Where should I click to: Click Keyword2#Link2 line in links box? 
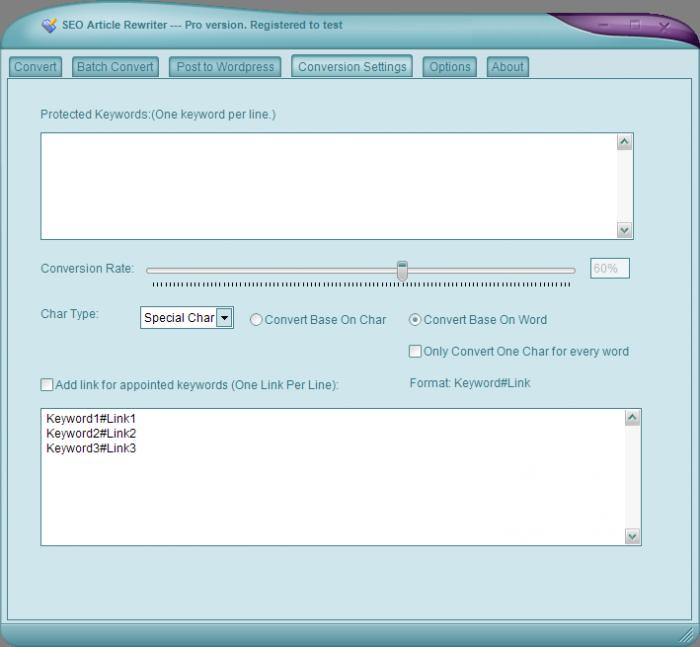click(91, 433)
